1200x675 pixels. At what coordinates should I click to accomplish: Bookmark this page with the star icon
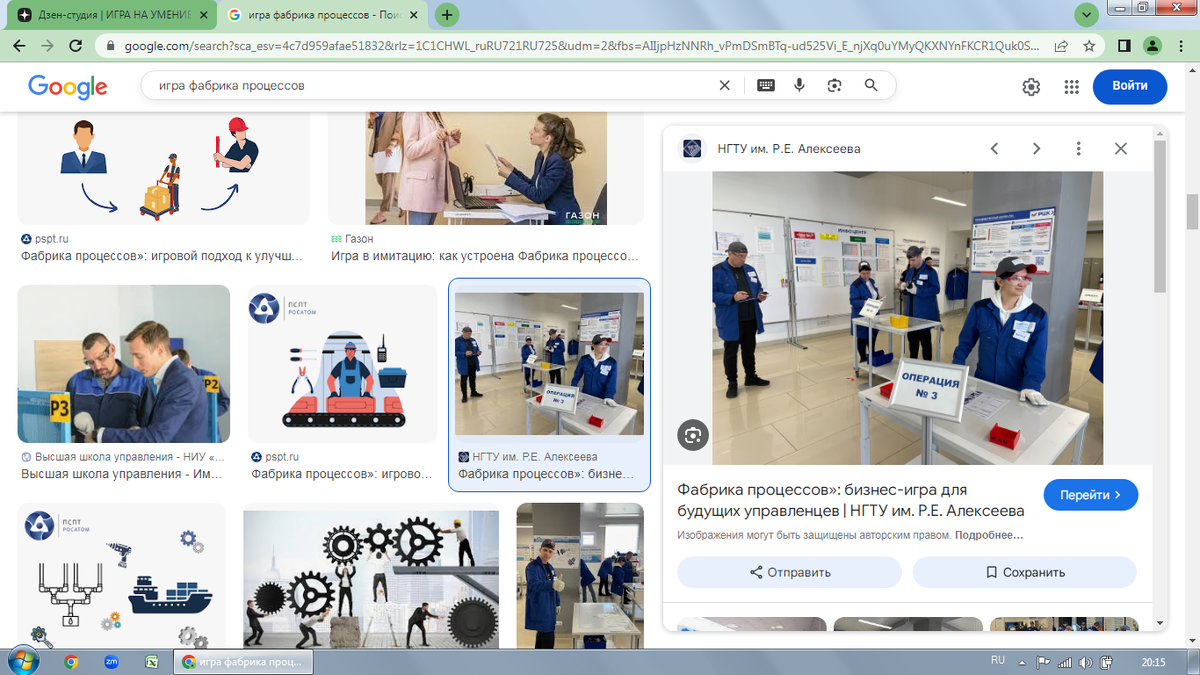point(1089,46)
